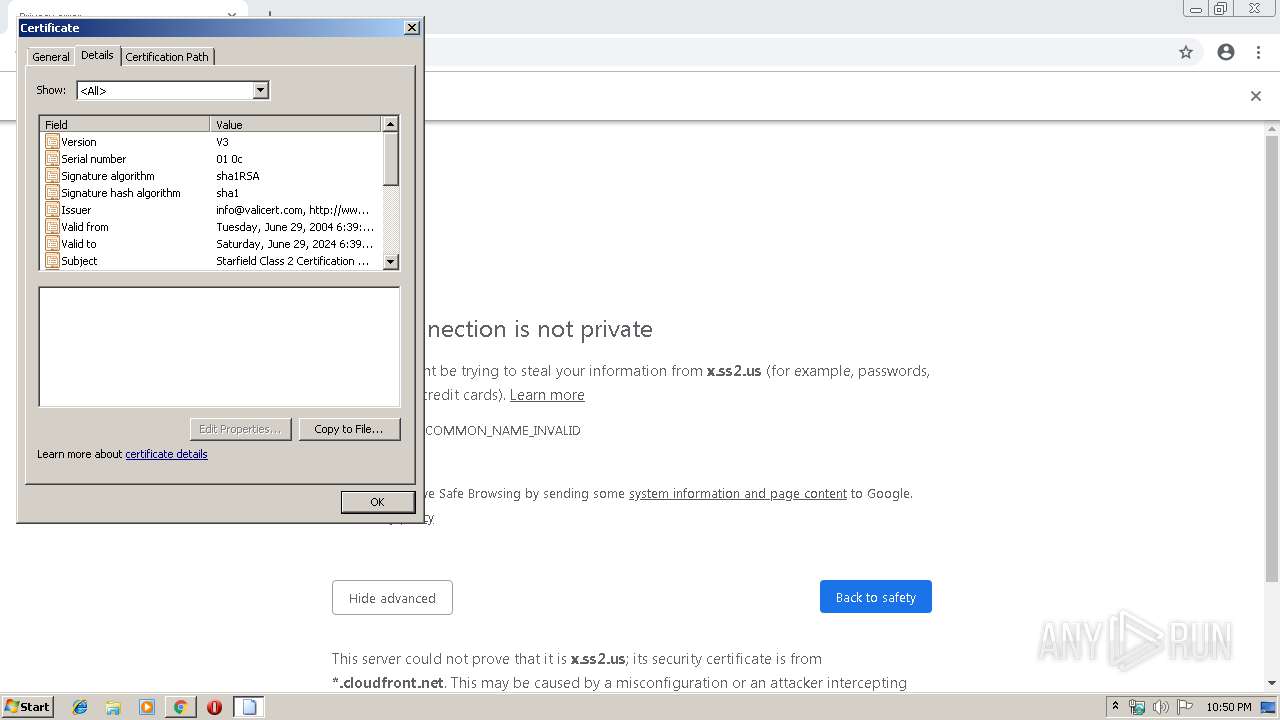Image resolution: width=1280 pixels, height=720 pixels.
Task: Select the Details tab
Action: point(97,55)
